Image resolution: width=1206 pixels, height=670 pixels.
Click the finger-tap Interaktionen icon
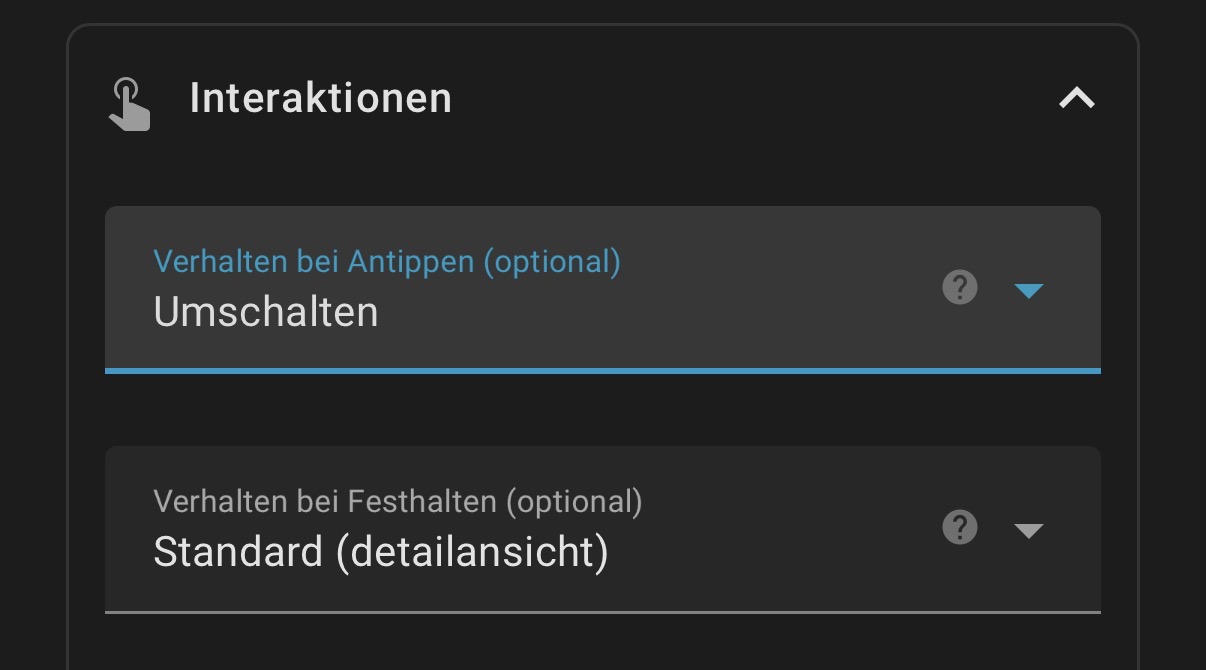129,104
